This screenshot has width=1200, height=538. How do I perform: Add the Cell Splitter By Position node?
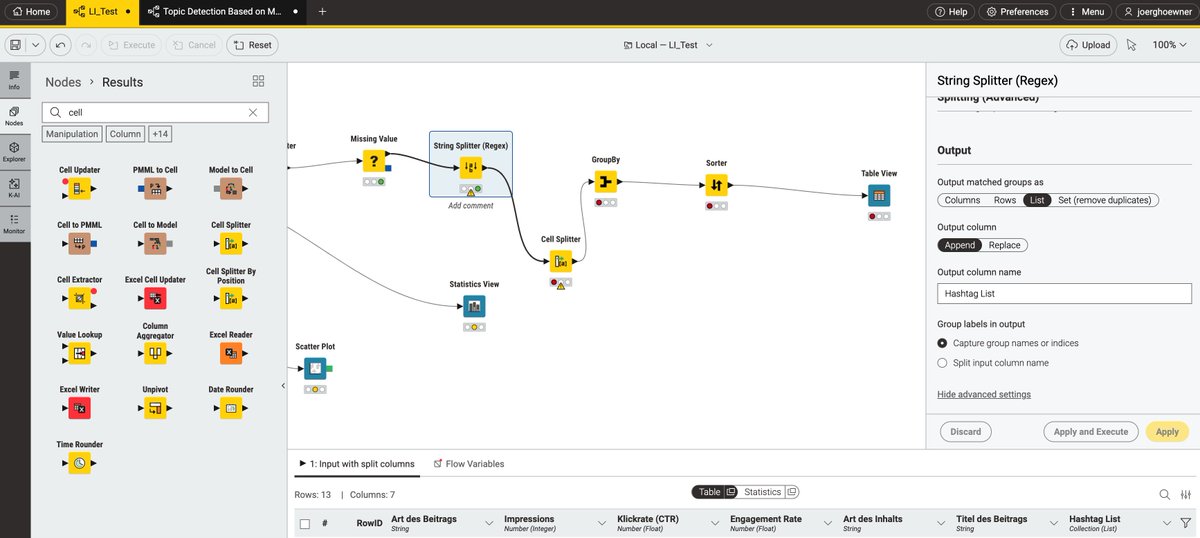pos(231,298)
